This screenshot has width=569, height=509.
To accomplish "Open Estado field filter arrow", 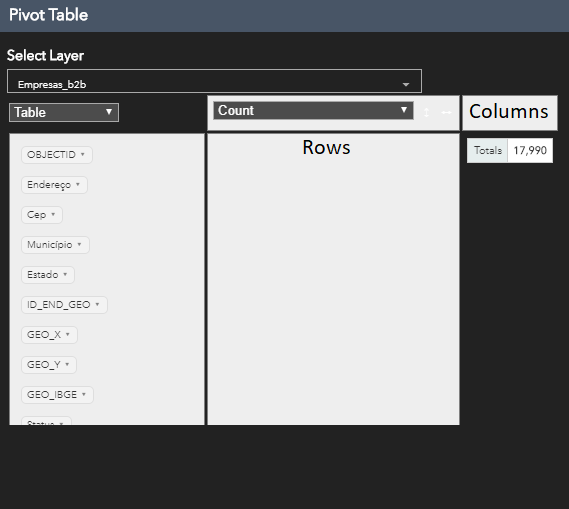I will (x=65, y=275).
